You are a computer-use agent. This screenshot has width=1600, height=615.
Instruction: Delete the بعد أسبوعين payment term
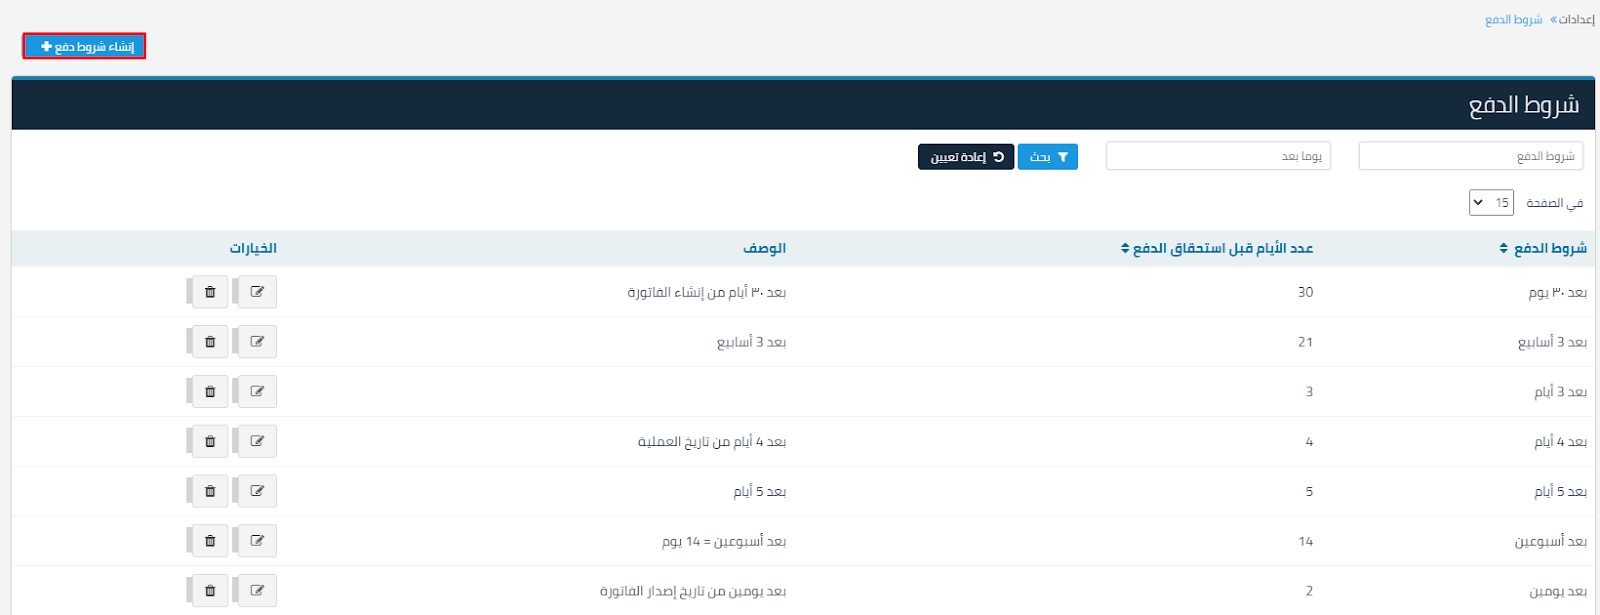coord(210,541)
